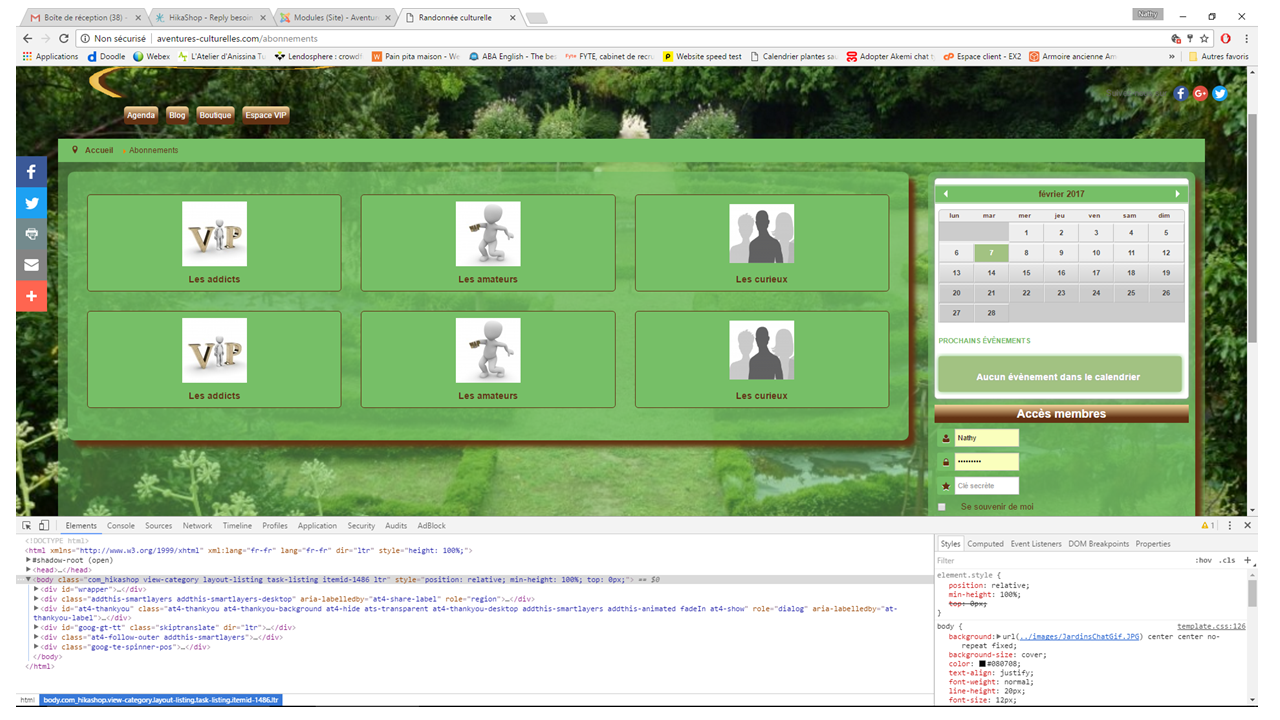
Task: Toggle the .cls class editor
Action: pyautogui.click(x=1227, y=560)
